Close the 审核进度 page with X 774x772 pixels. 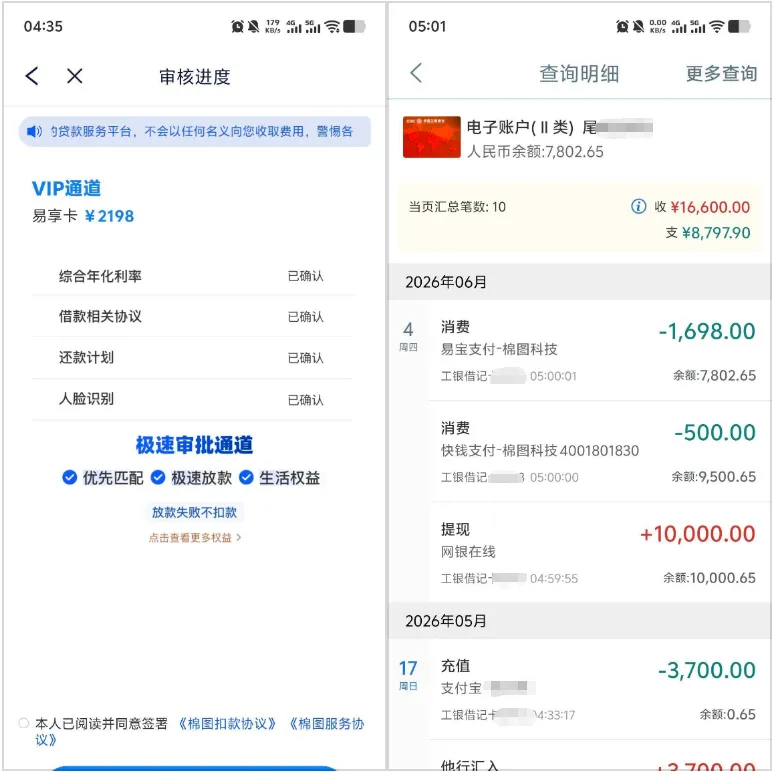(x=75, y=76)
